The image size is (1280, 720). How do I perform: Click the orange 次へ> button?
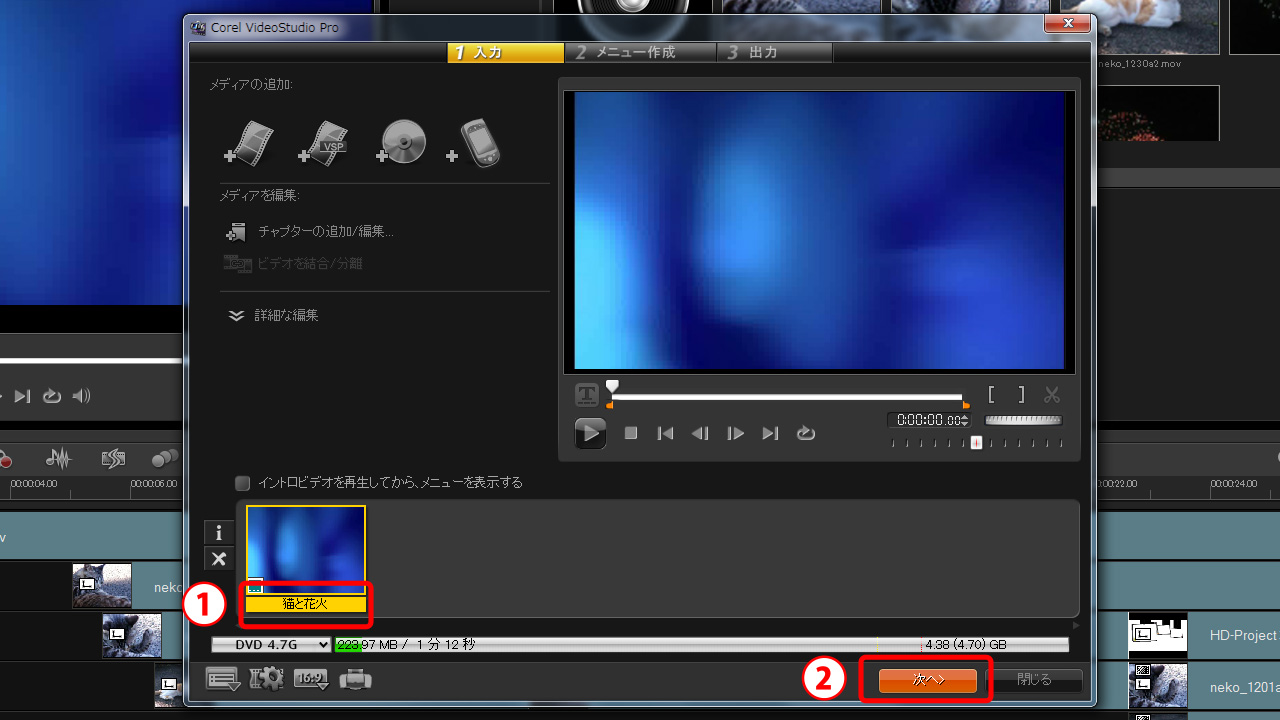(x=927, y=680)
